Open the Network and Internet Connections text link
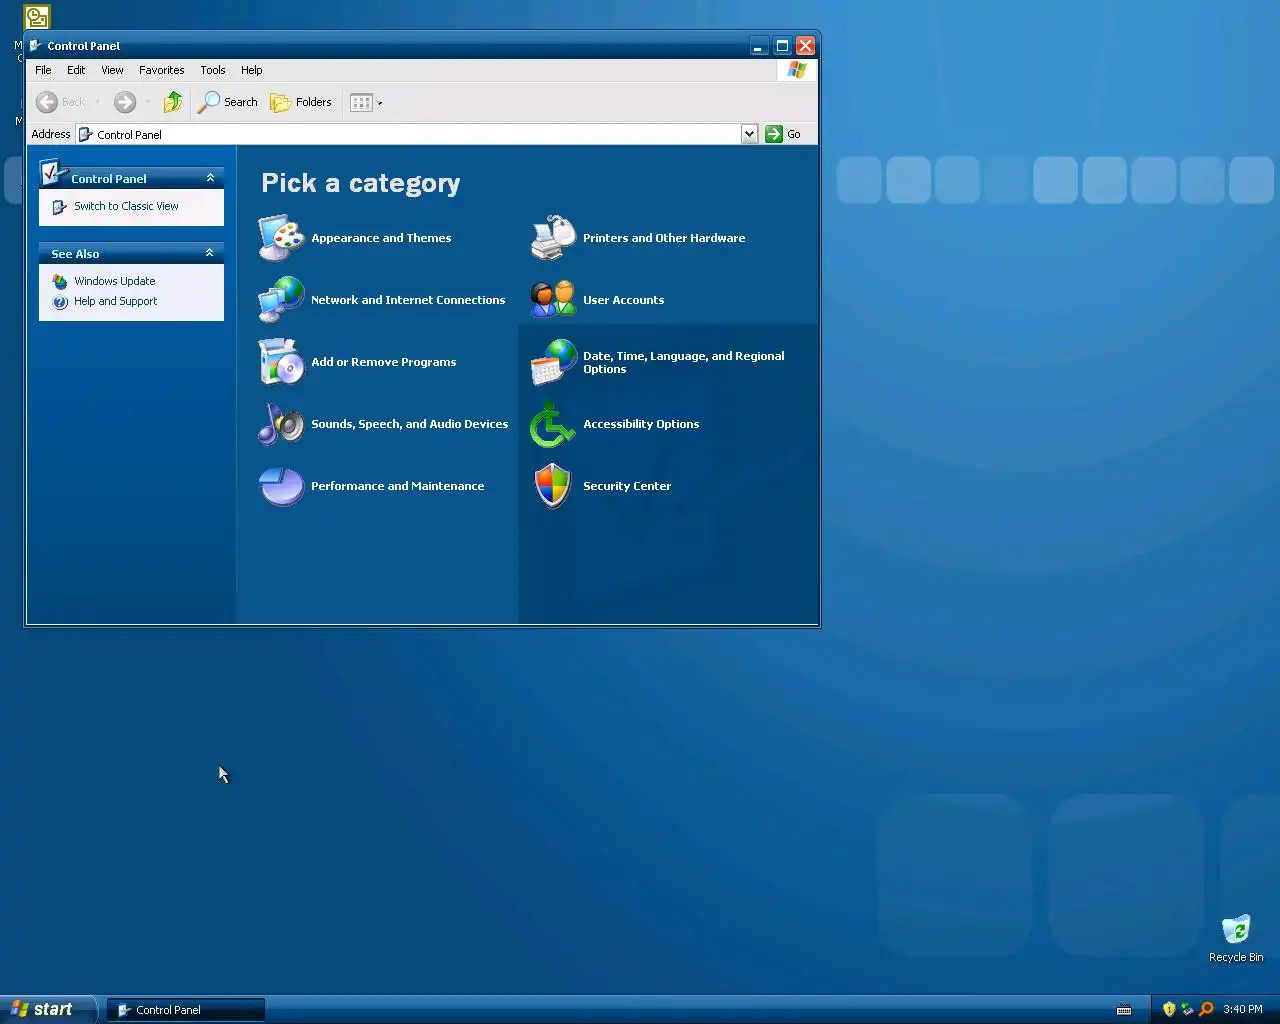The width and height of the screenshot is (1280, 1024). (x=408, y=300)
